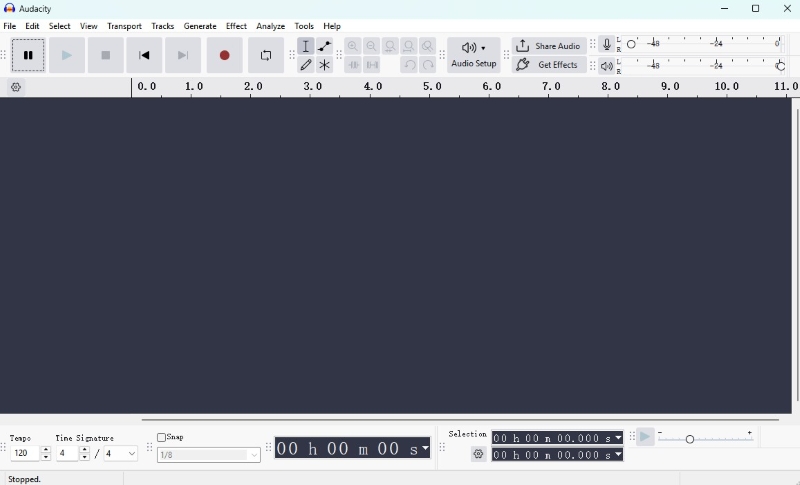Viewport: 800px width, 485px height.
Task: Click the Zoom Toggle icon
Action: click(428, 46)
